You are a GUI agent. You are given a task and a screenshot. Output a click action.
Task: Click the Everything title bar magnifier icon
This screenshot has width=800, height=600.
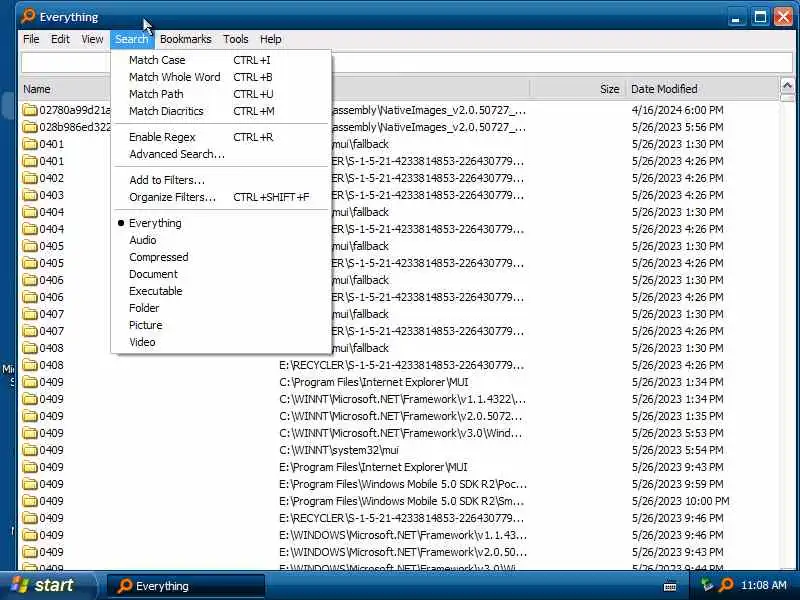29,16
